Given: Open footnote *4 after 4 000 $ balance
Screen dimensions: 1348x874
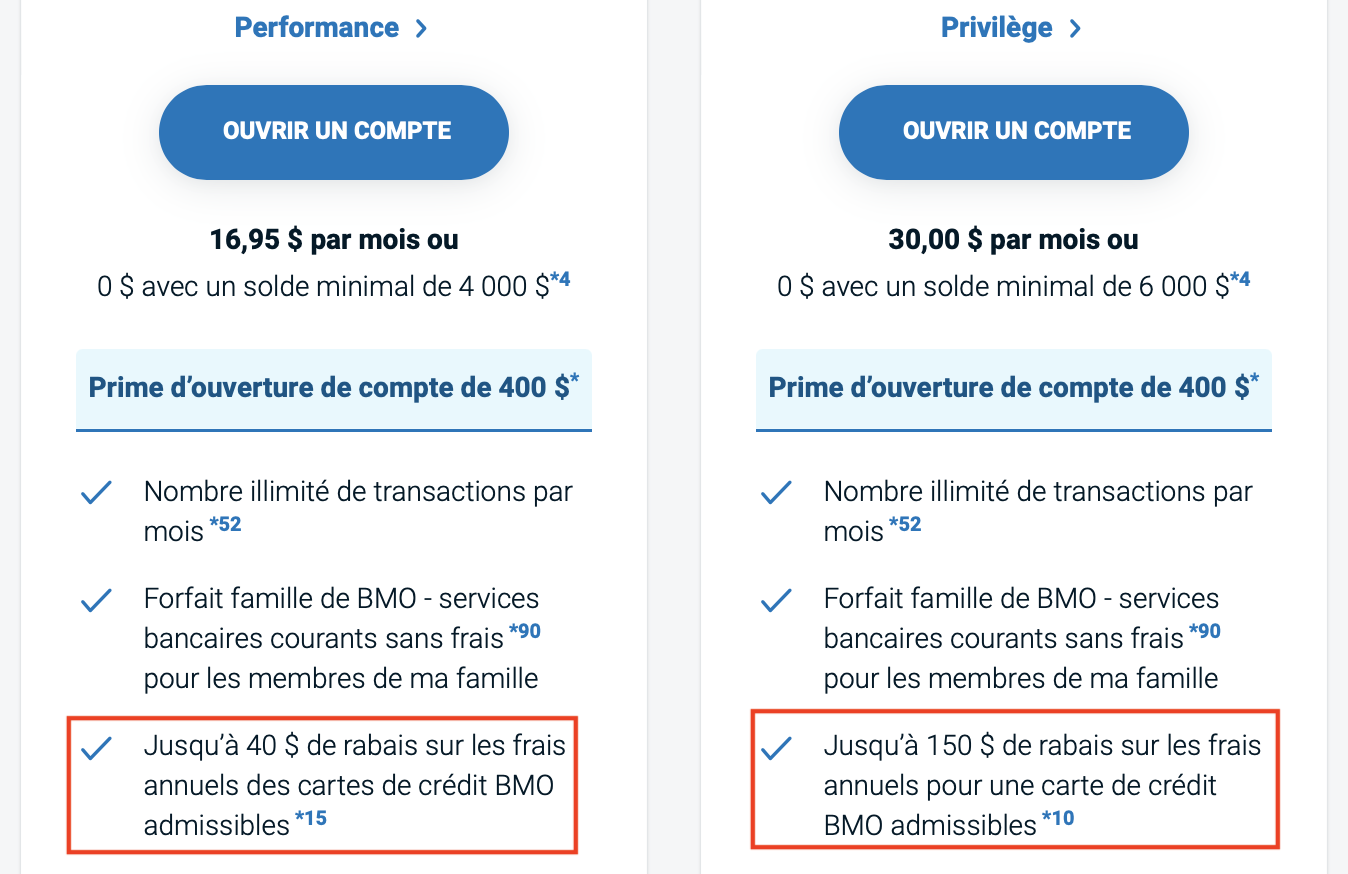Looking at the screenshot, I should coord(560,280).
